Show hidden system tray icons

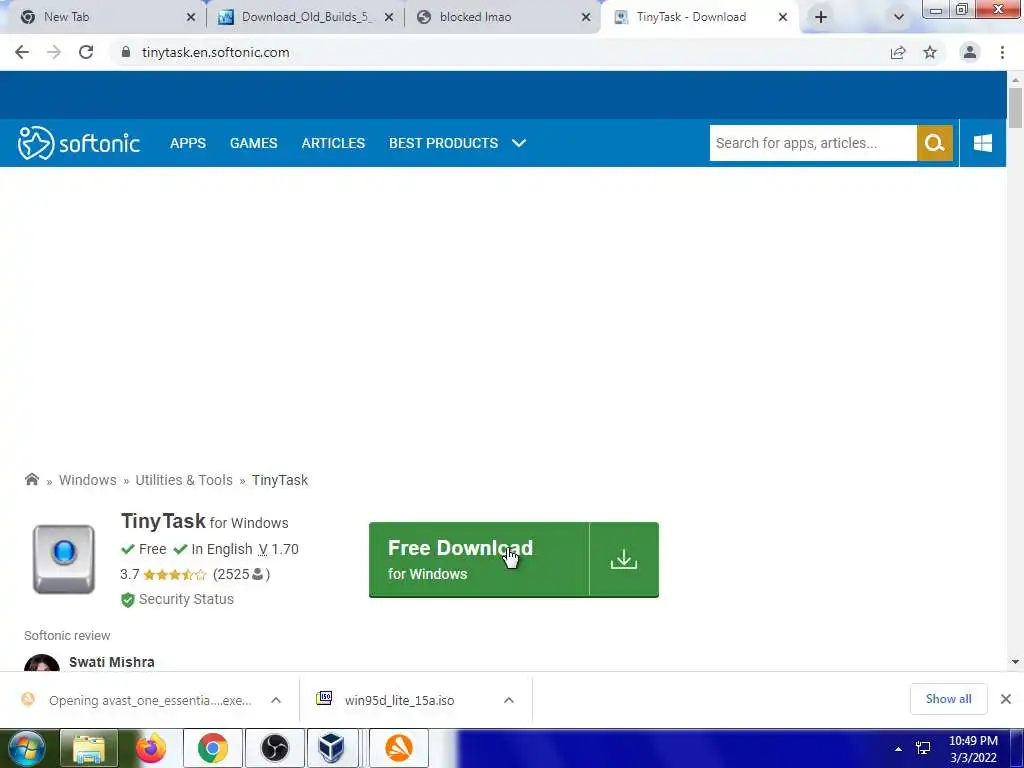[898, 749]
